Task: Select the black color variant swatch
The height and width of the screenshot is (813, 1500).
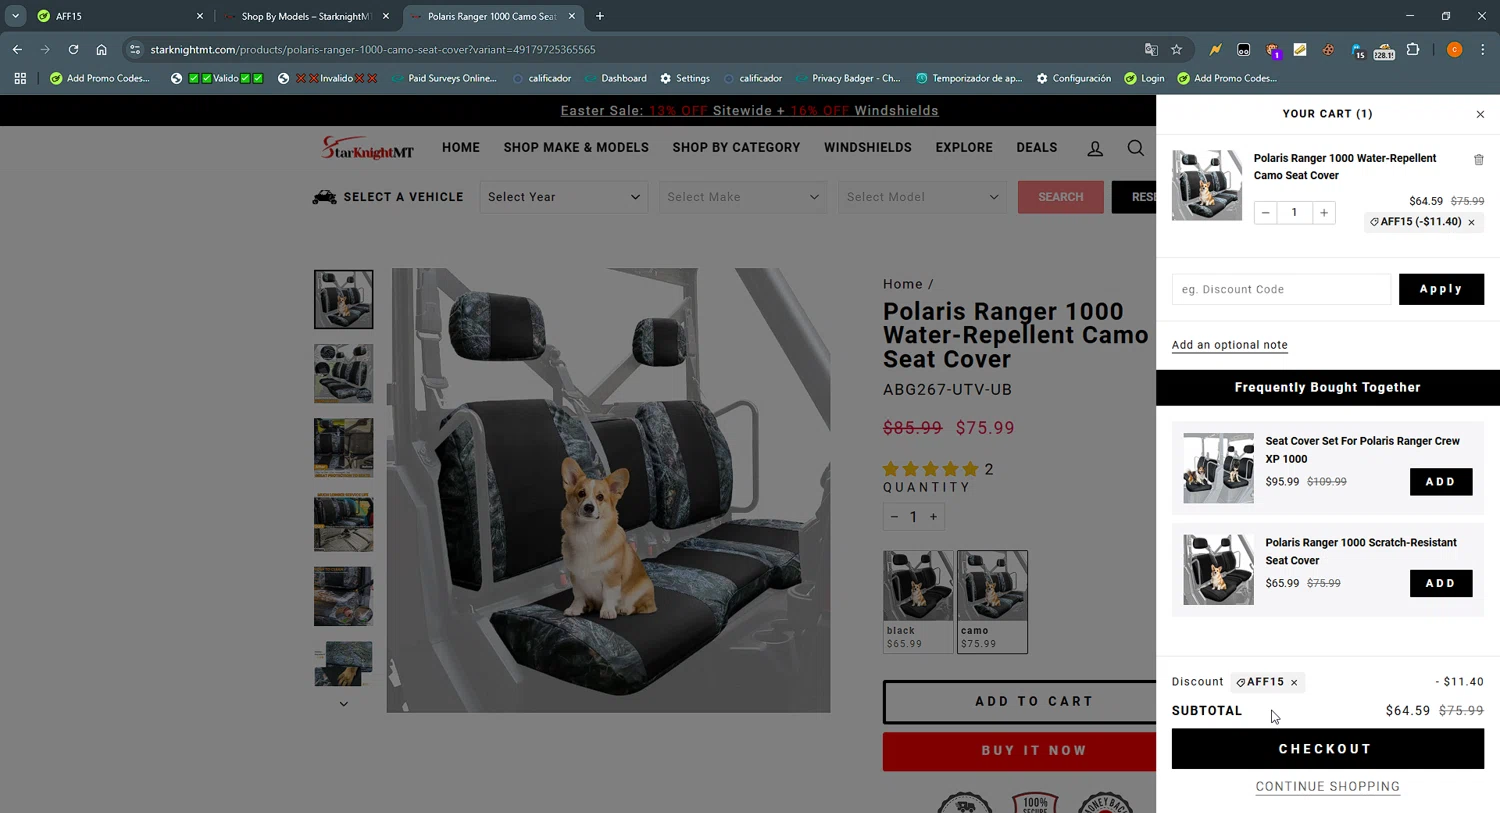Action: [x=918, y=601]
